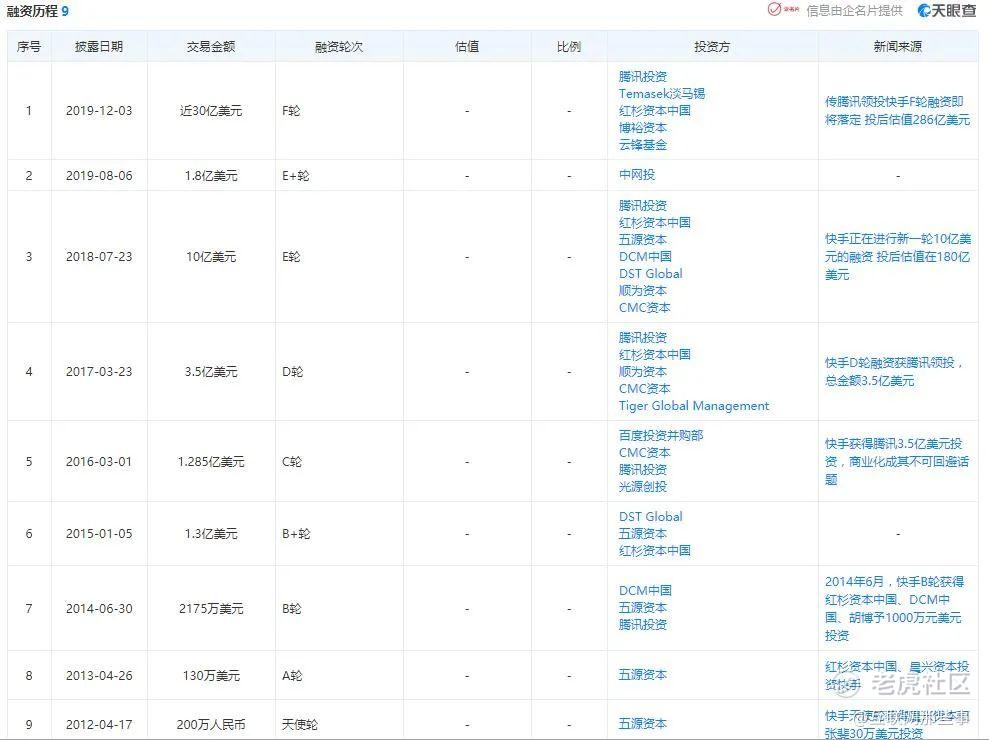The height and width of the screenshot is (740, 989).
Task: Open 腾讯投资 in the E轮 row
Action: click(643, 206)
